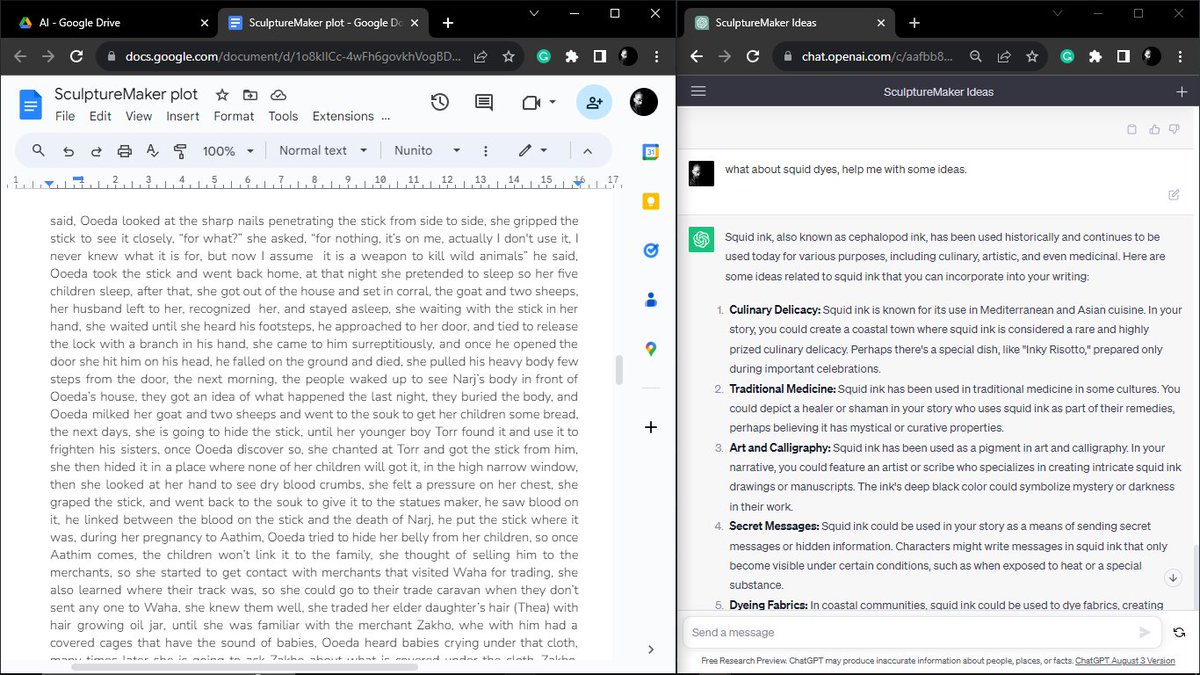Screen dimensions: 1200x675
Task: Click the send message arrow button
Action: click(1145, 632)
